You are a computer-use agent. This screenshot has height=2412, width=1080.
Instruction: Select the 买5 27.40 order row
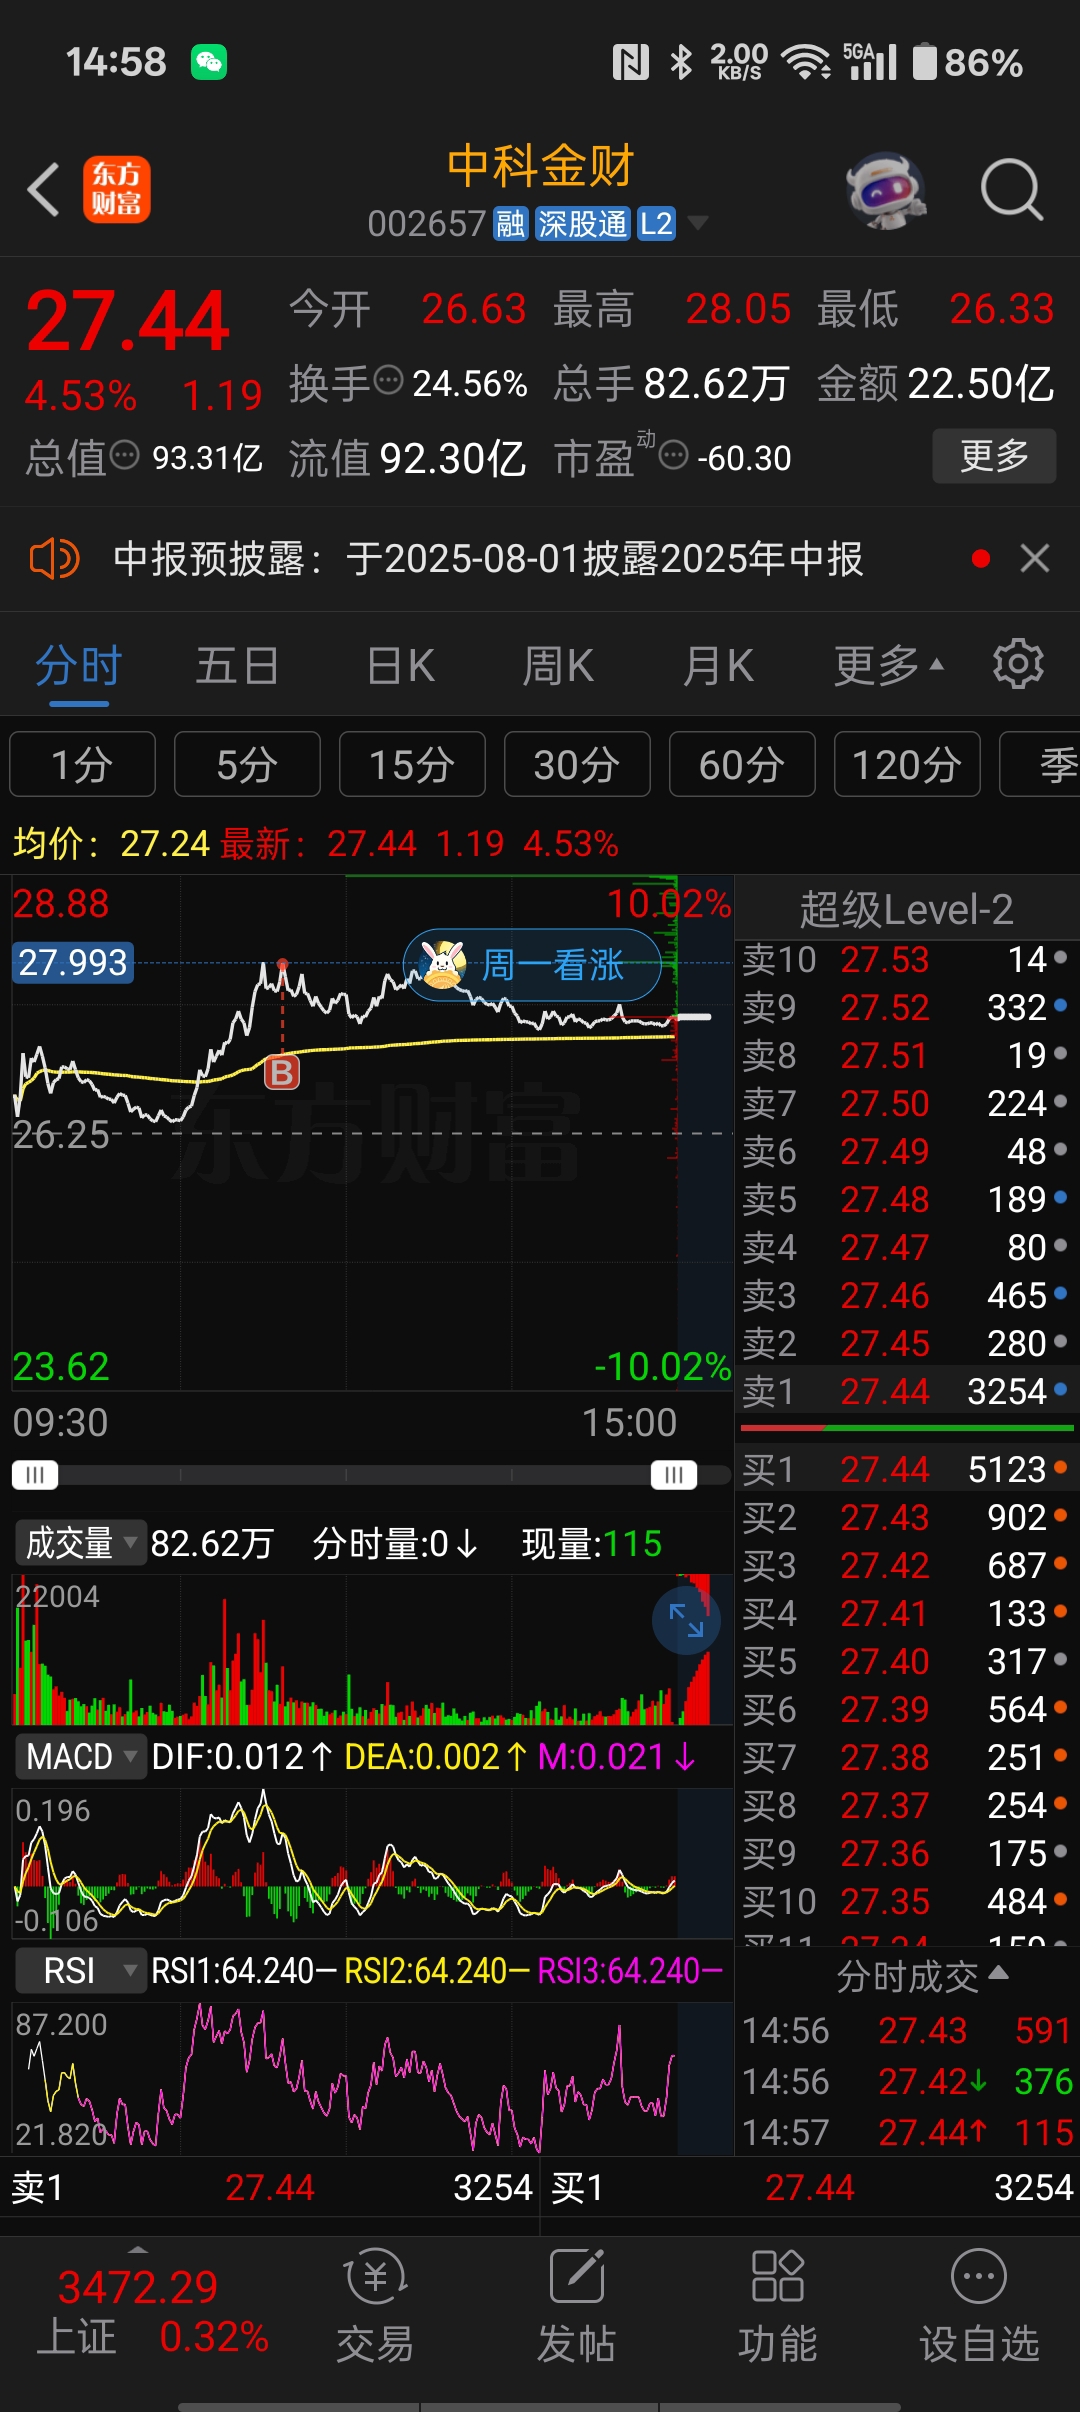905,1661
